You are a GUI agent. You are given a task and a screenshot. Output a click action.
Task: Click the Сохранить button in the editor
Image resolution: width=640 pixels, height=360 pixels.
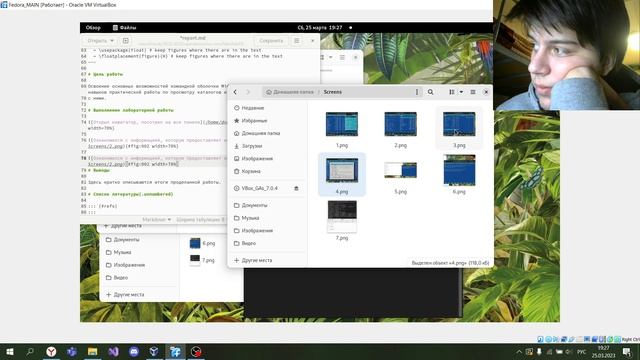(x=271, y=40)
